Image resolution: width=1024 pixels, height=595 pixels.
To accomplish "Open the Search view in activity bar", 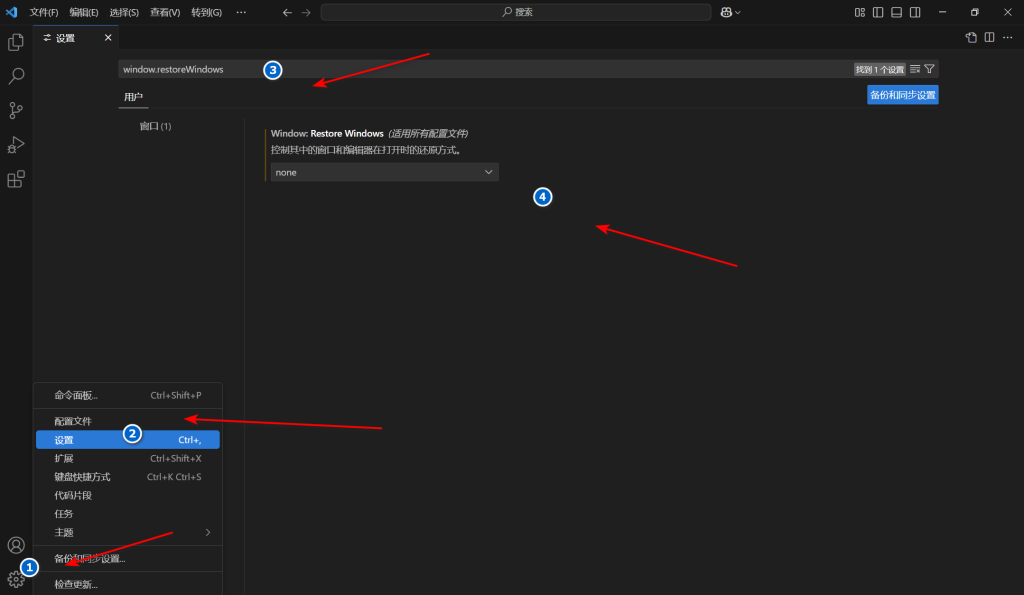I will click(16, 76).
